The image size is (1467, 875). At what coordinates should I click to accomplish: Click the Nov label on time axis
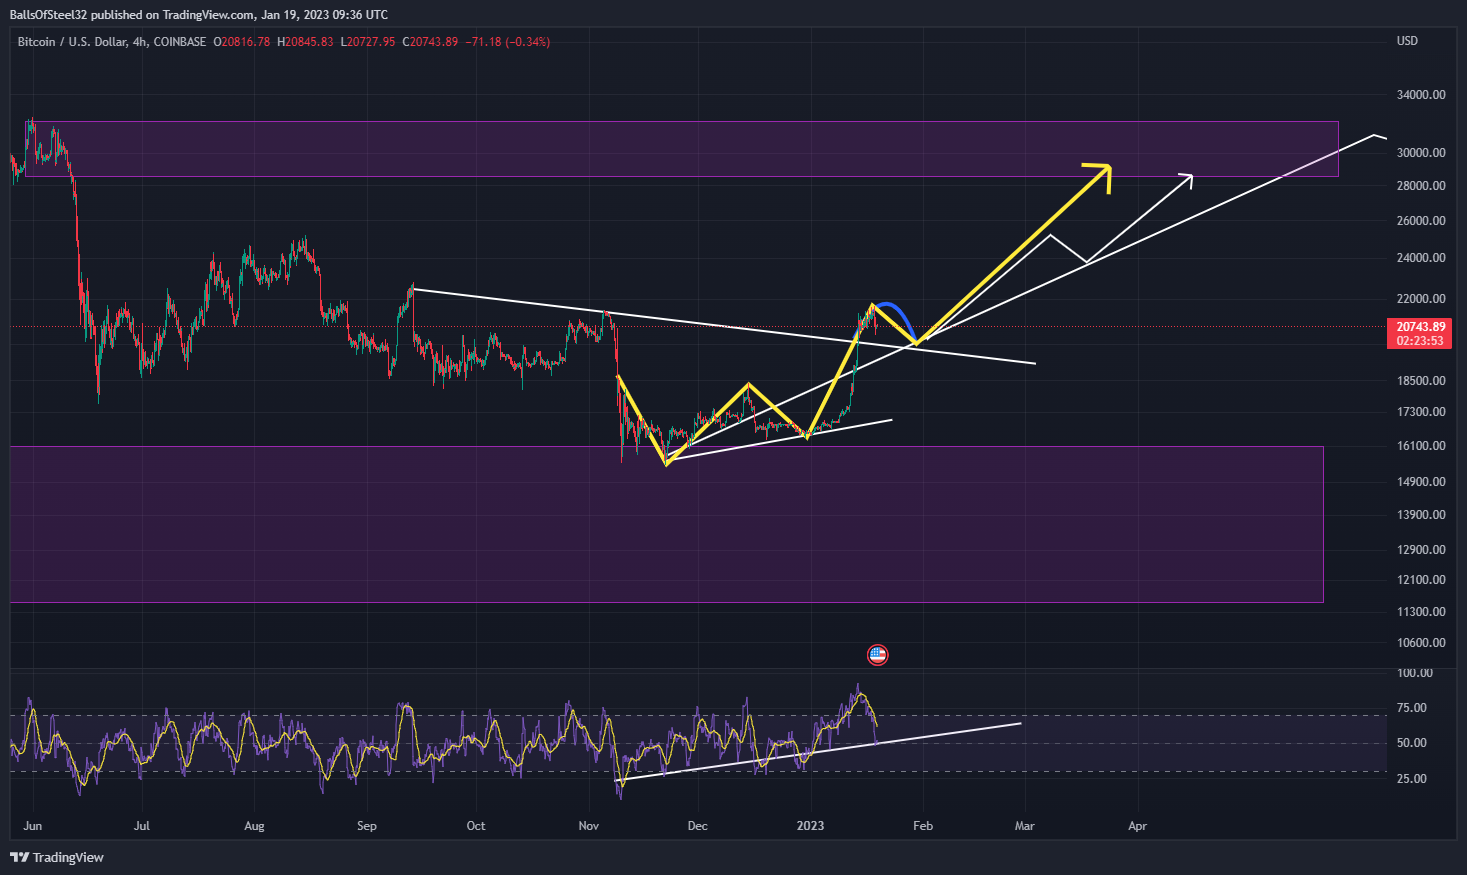click(x=589, y=826)
